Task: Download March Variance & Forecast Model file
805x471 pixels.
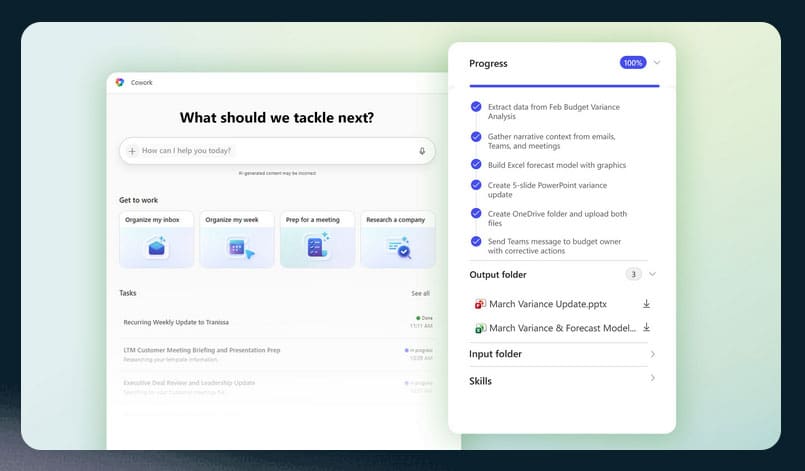Action: (x=646, y=327)
